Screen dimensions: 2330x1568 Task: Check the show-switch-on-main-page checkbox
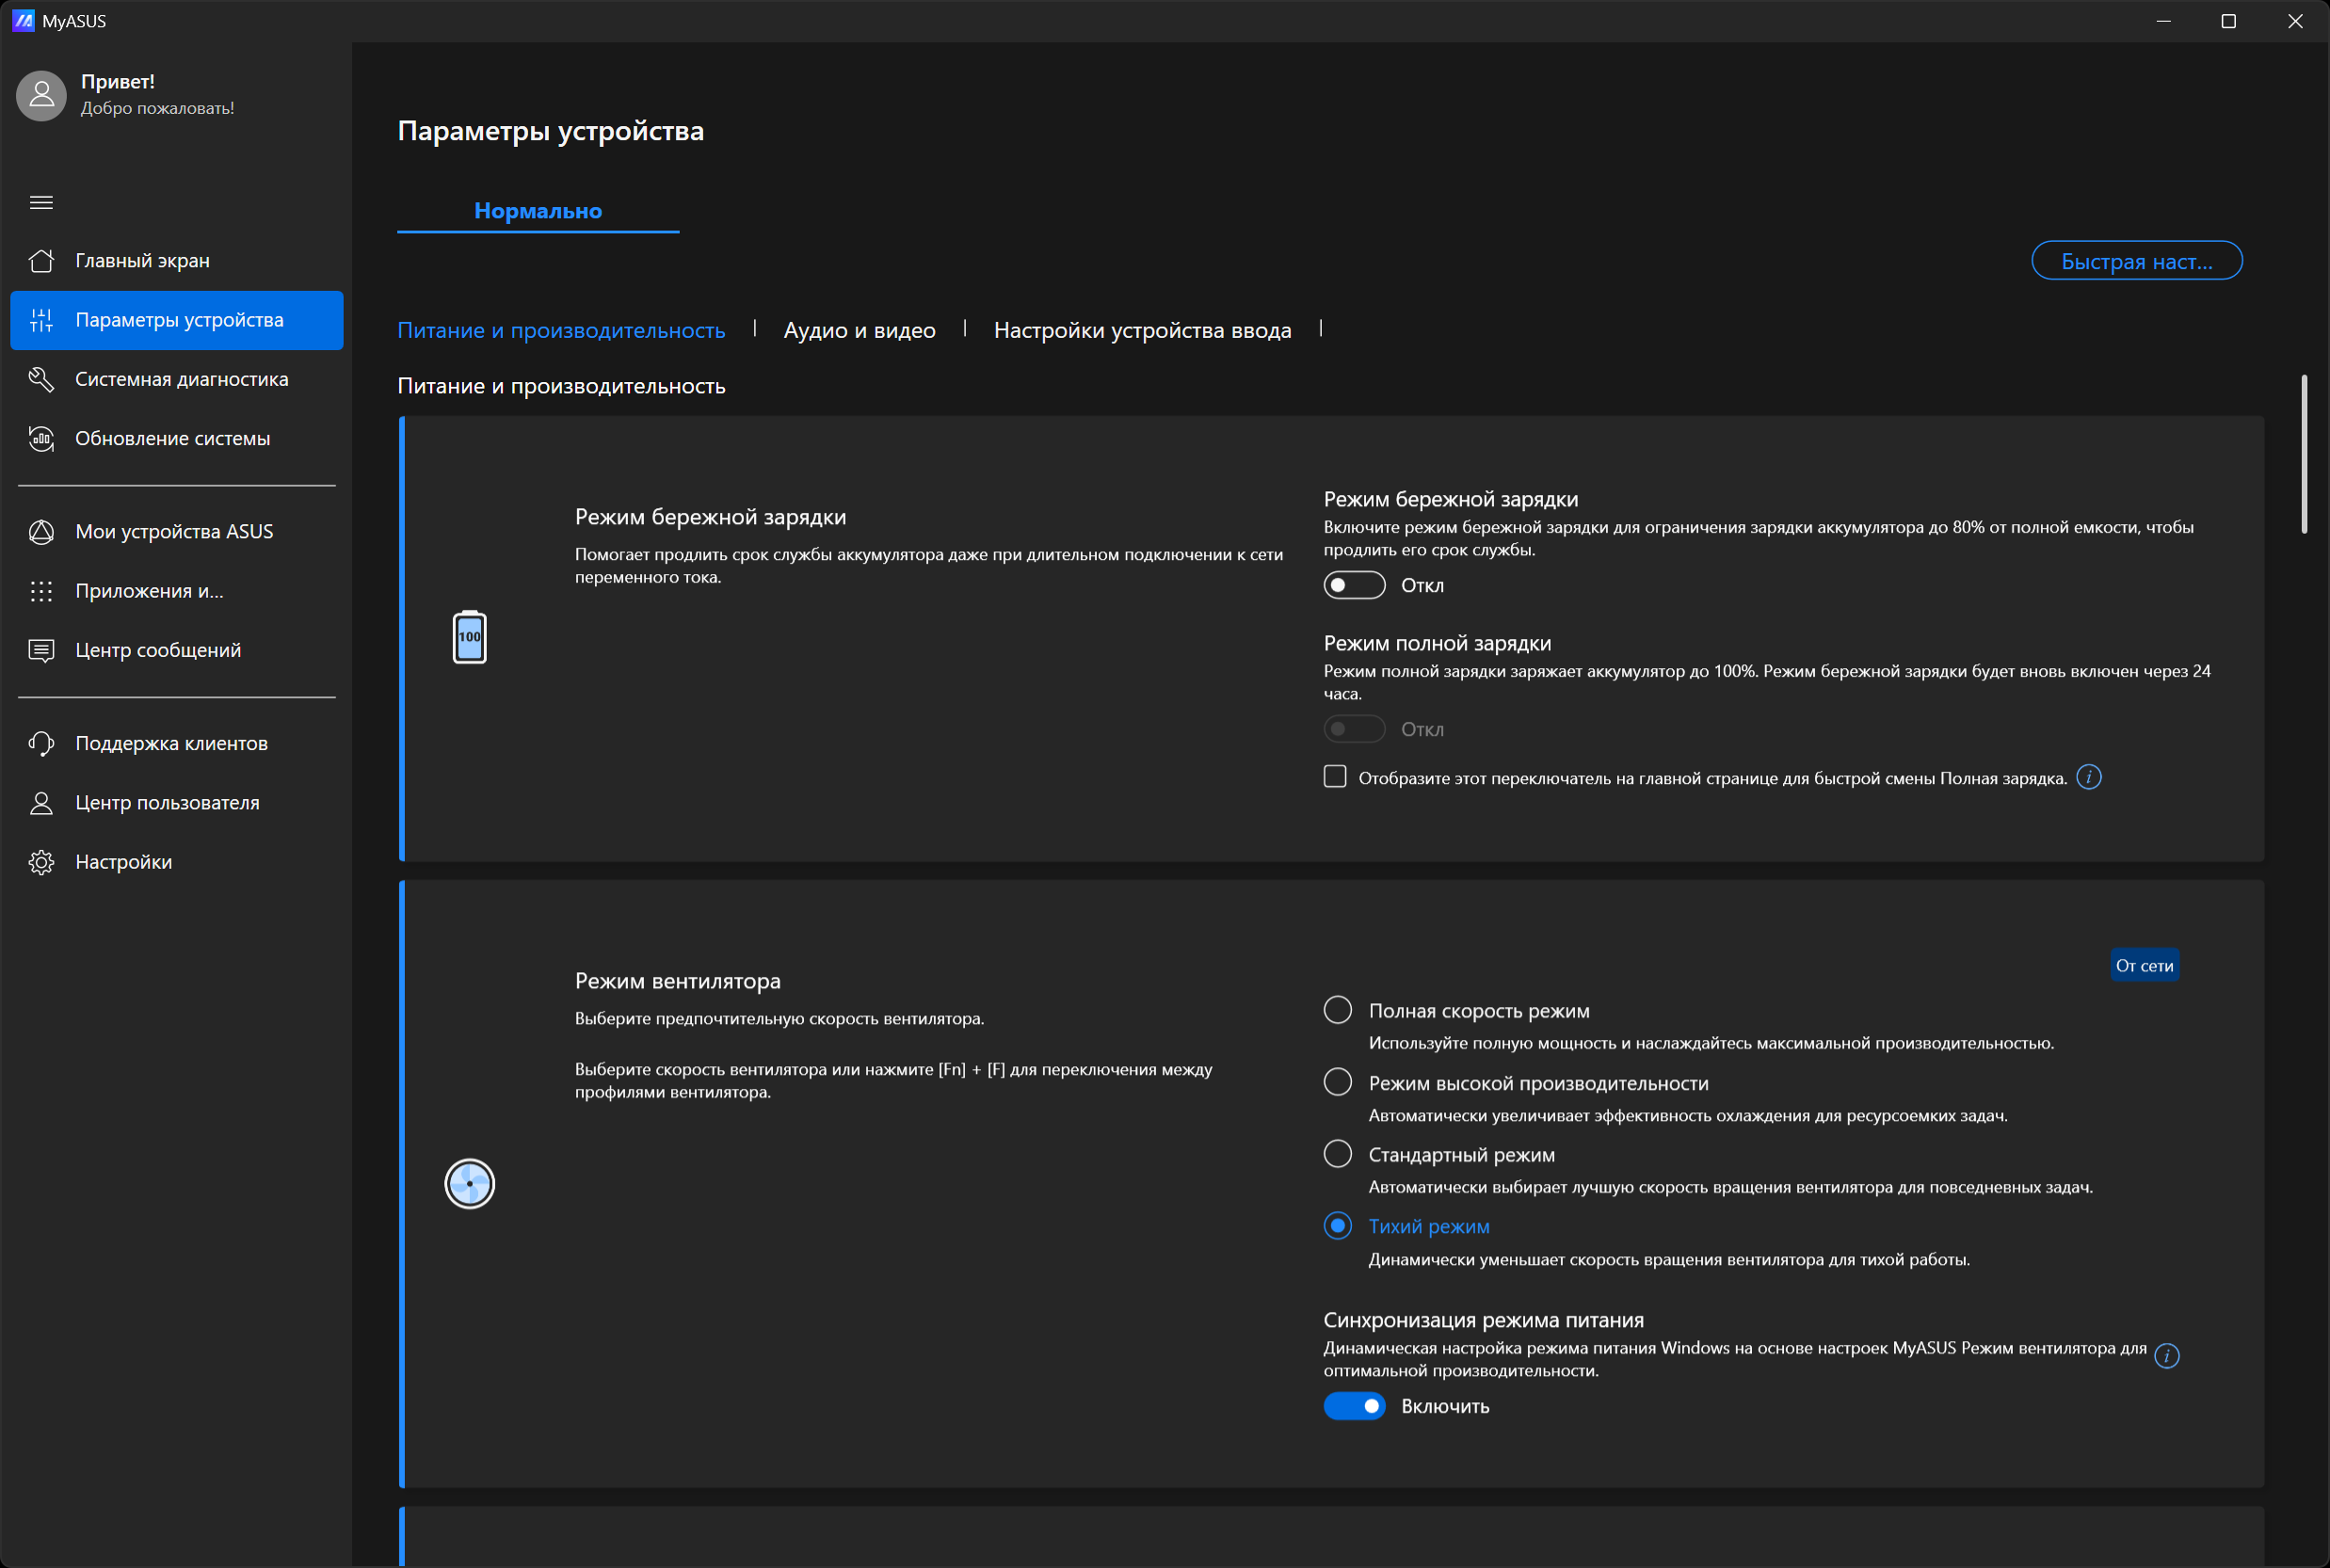[1334, 777]
